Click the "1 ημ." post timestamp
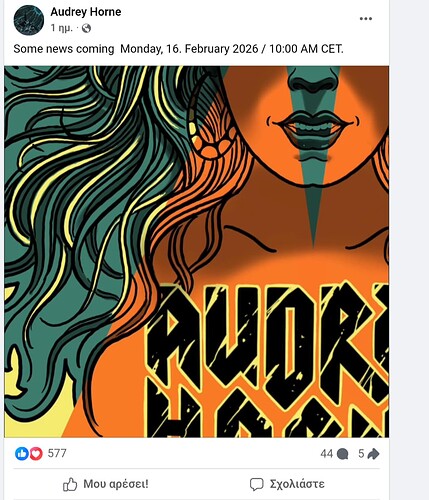429x500 pixels. pyautogui.click(x=61, y=28)
